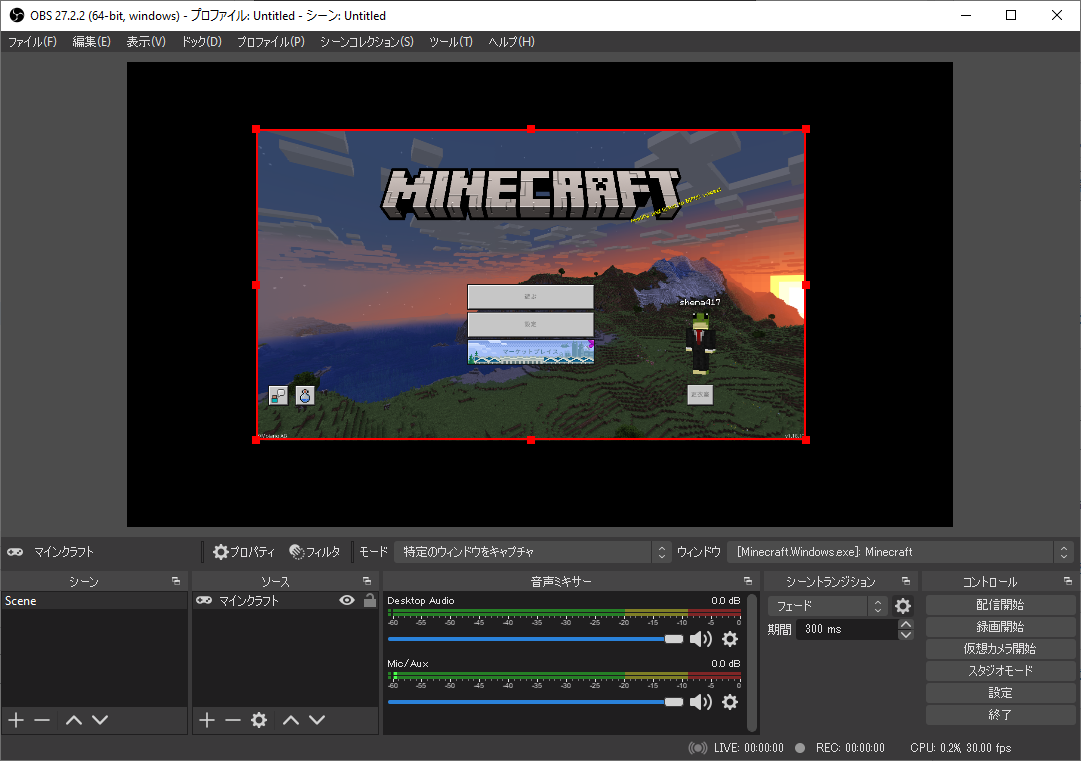Add a new source with plus icon
The image size is (1081, 761).
207,720
